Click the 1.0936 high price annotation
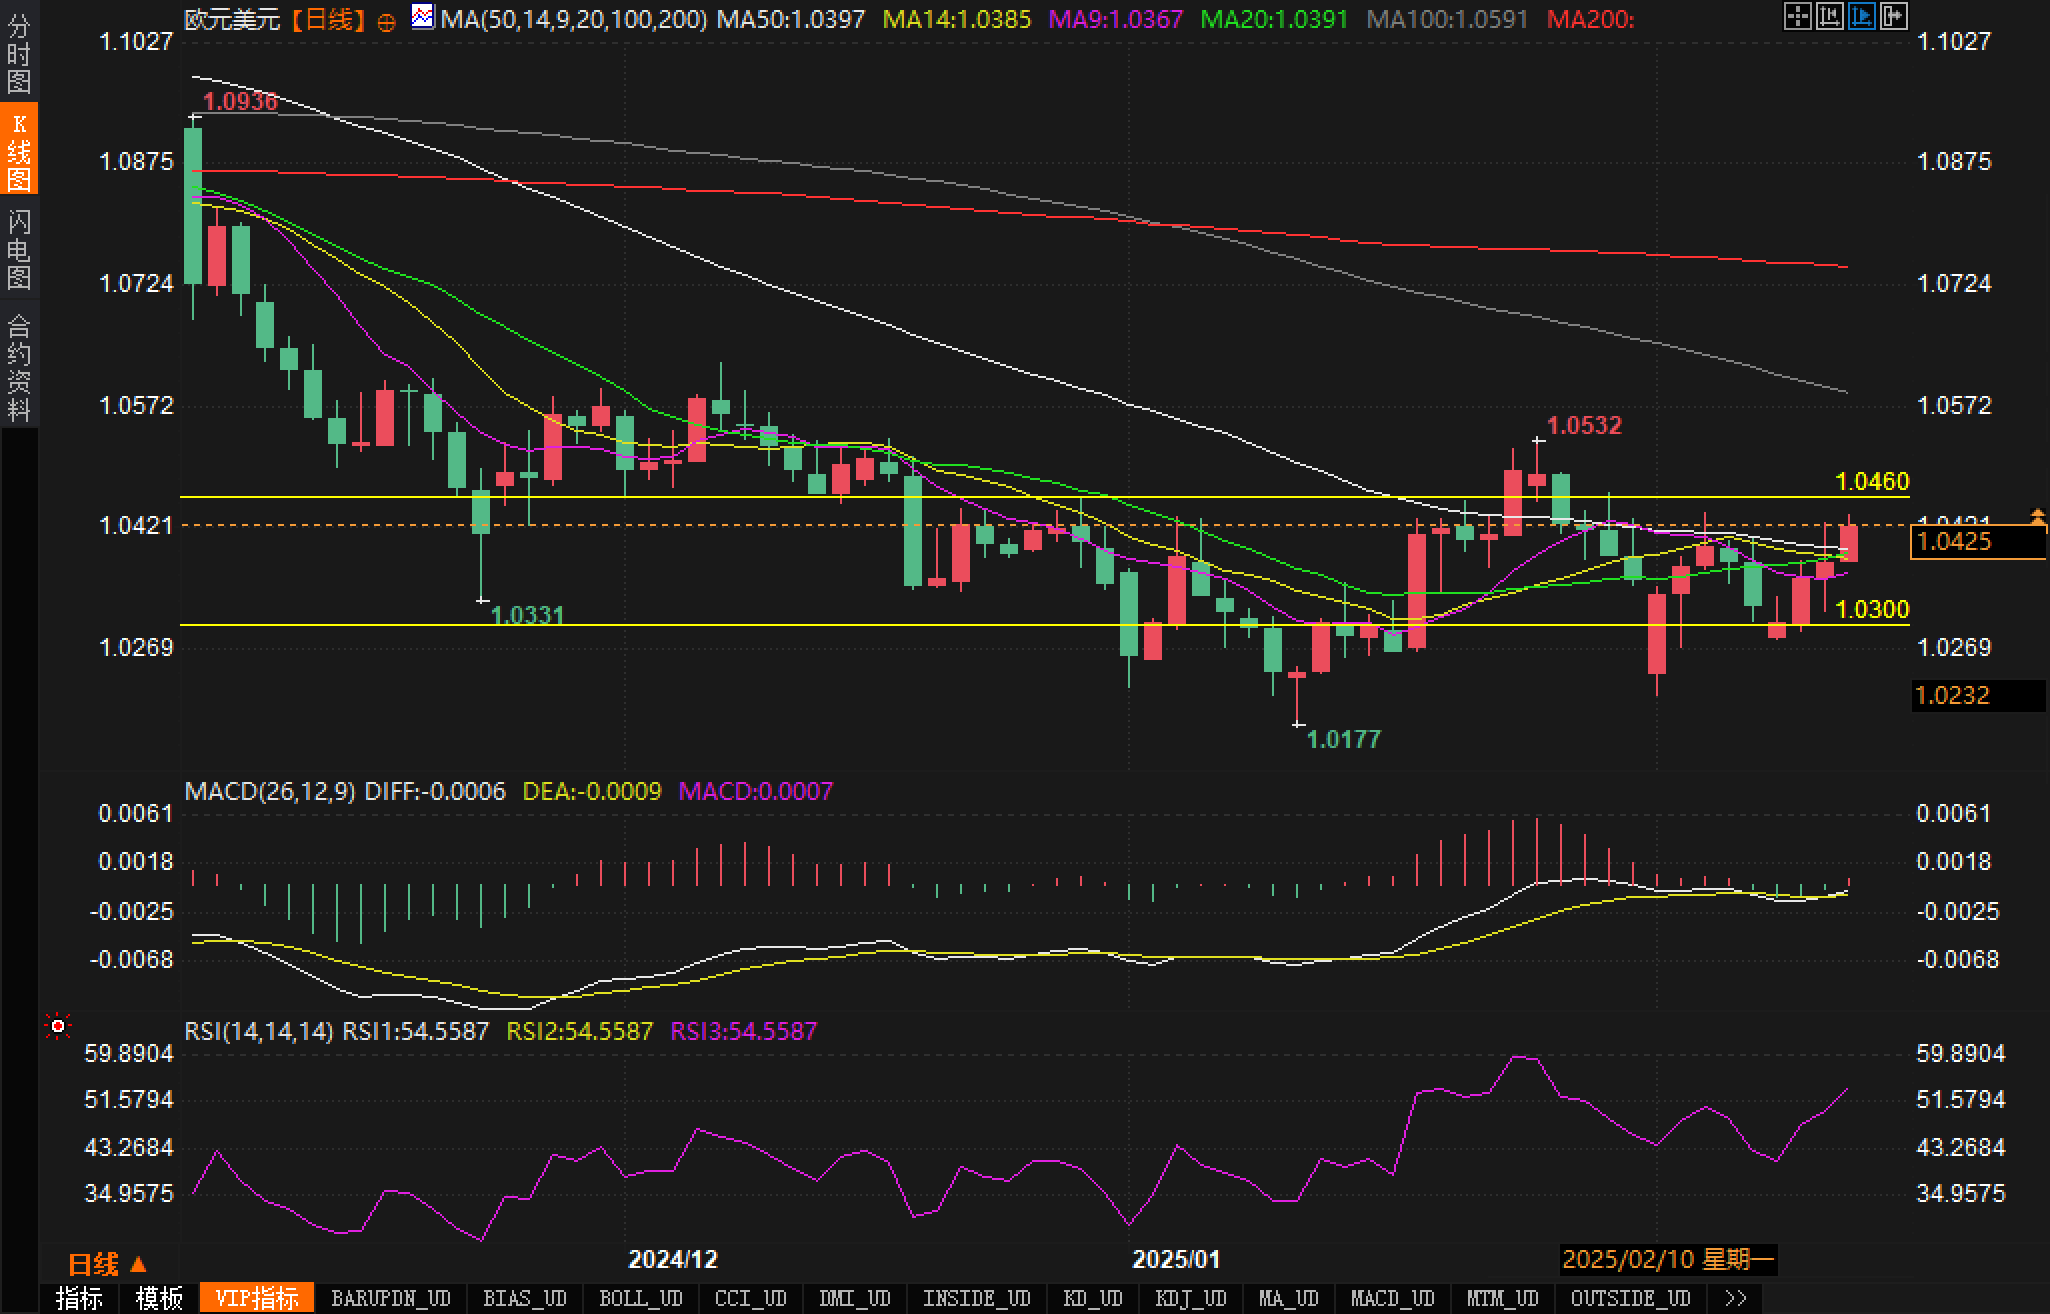The height and width of the screenshot is (1314, 2050). click(x=240, y=101)
